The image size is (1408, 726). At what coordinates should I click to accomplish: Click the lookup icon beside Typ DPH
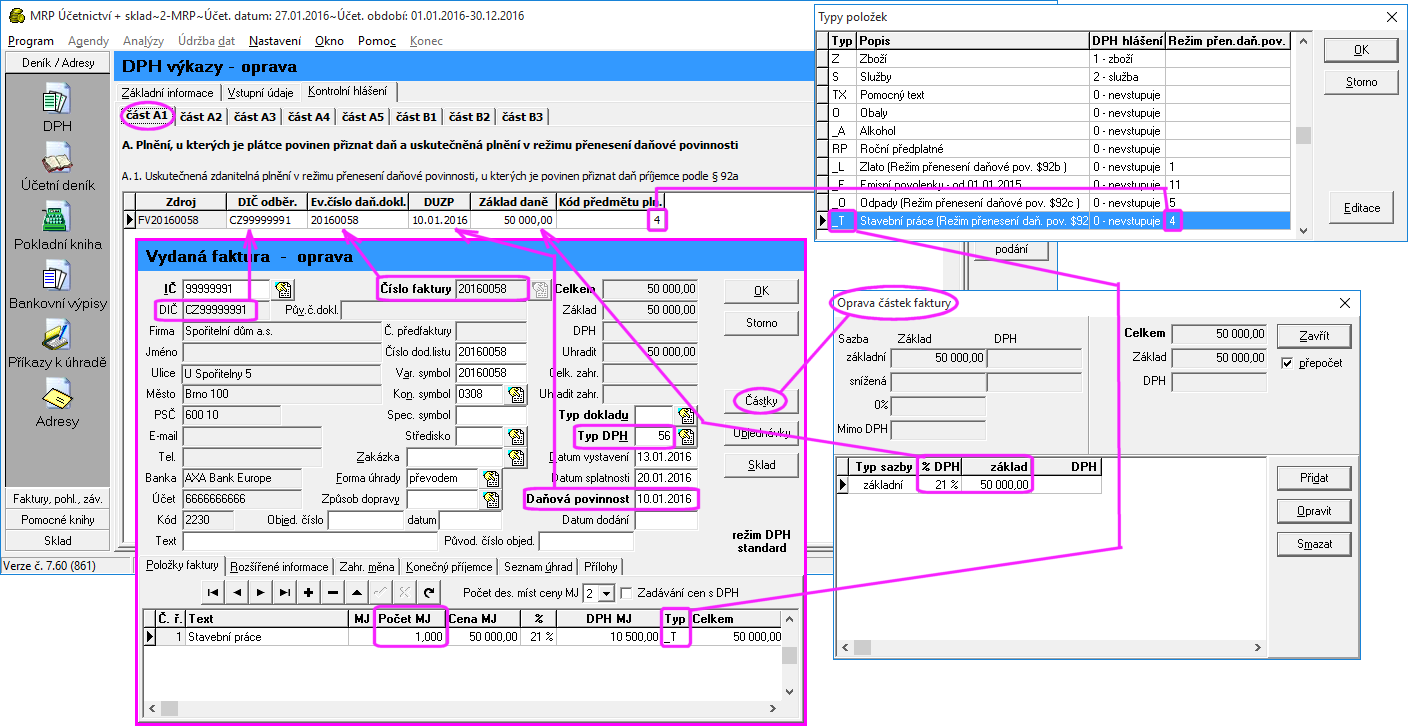(686, 436)
